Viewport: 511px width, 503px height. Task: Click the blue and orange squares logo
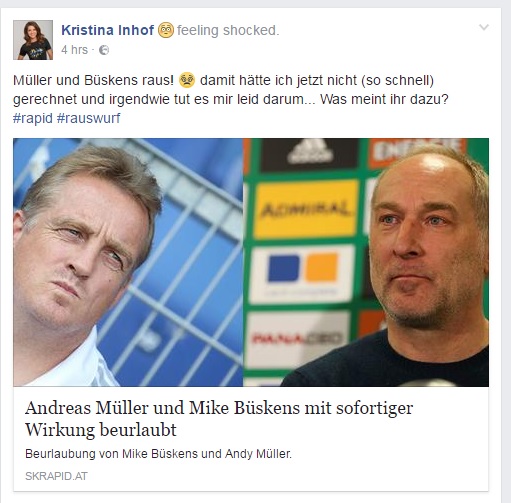(303, 273)
